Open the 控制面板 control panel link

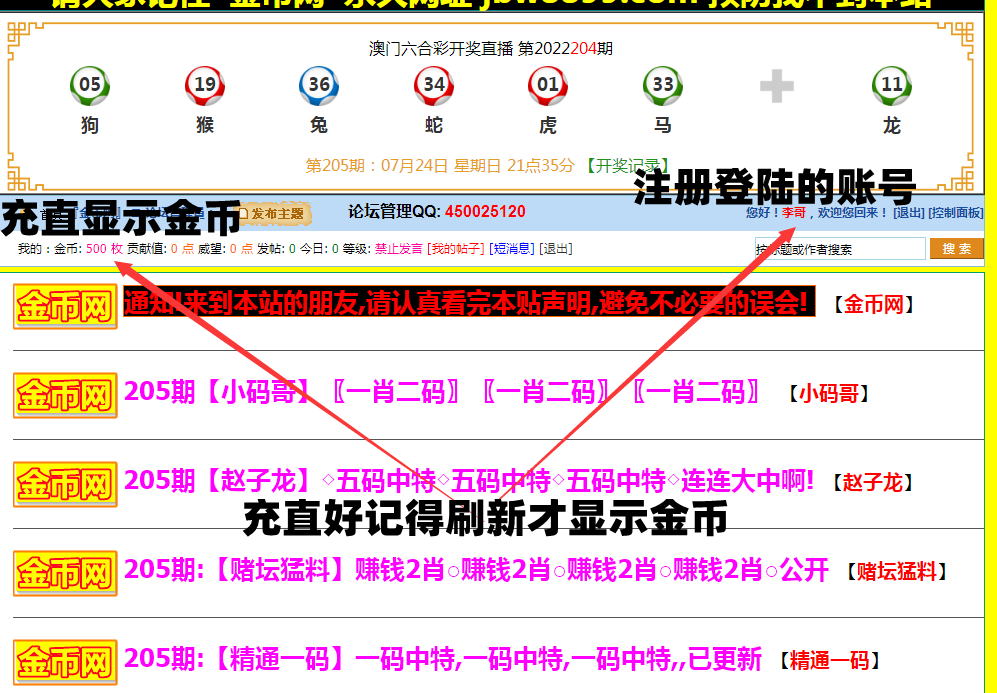pos(955,213)
